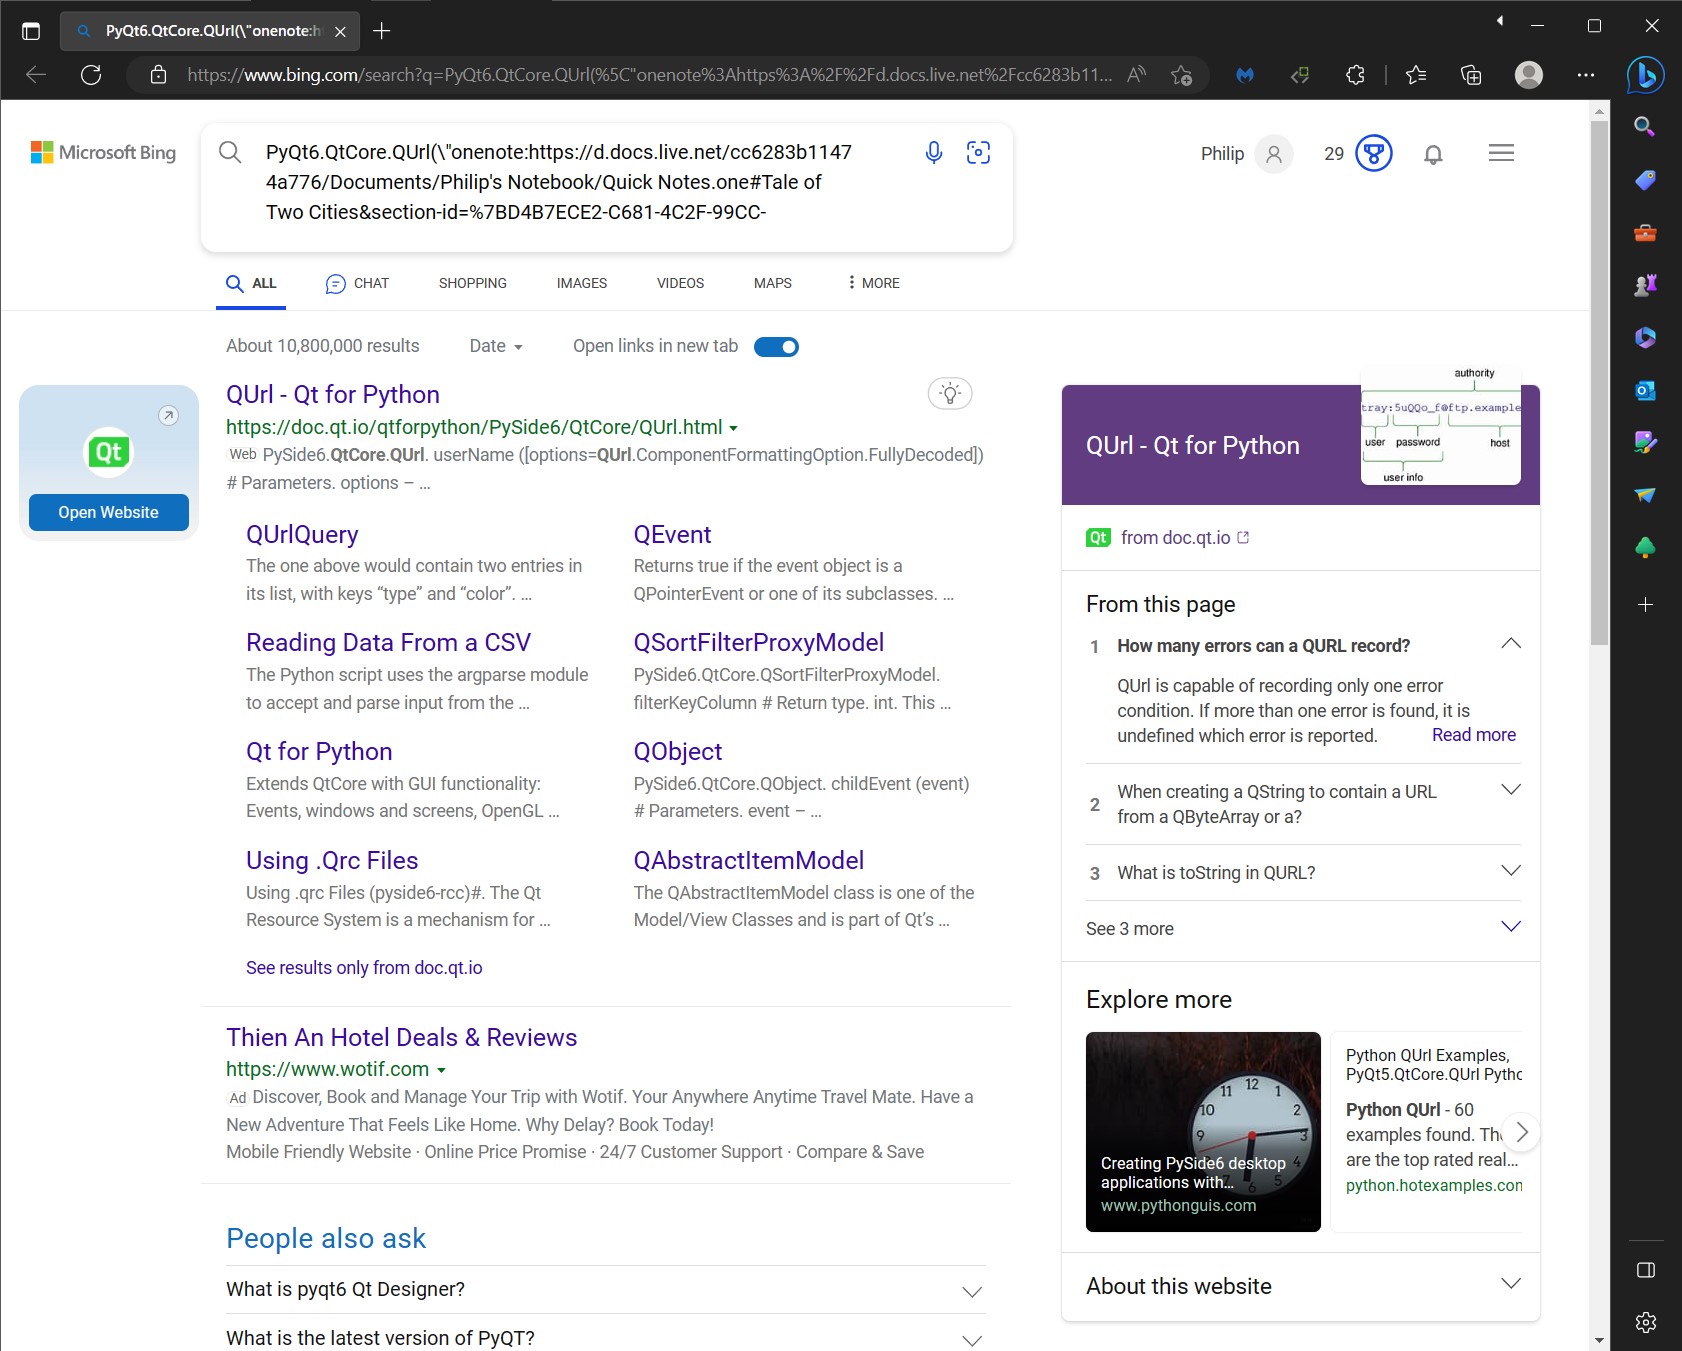The height and width of the screenshot is (1351, 1682).
Task: Click the page vertical scrollbar thumb
Action: (x=1599, y=380)
